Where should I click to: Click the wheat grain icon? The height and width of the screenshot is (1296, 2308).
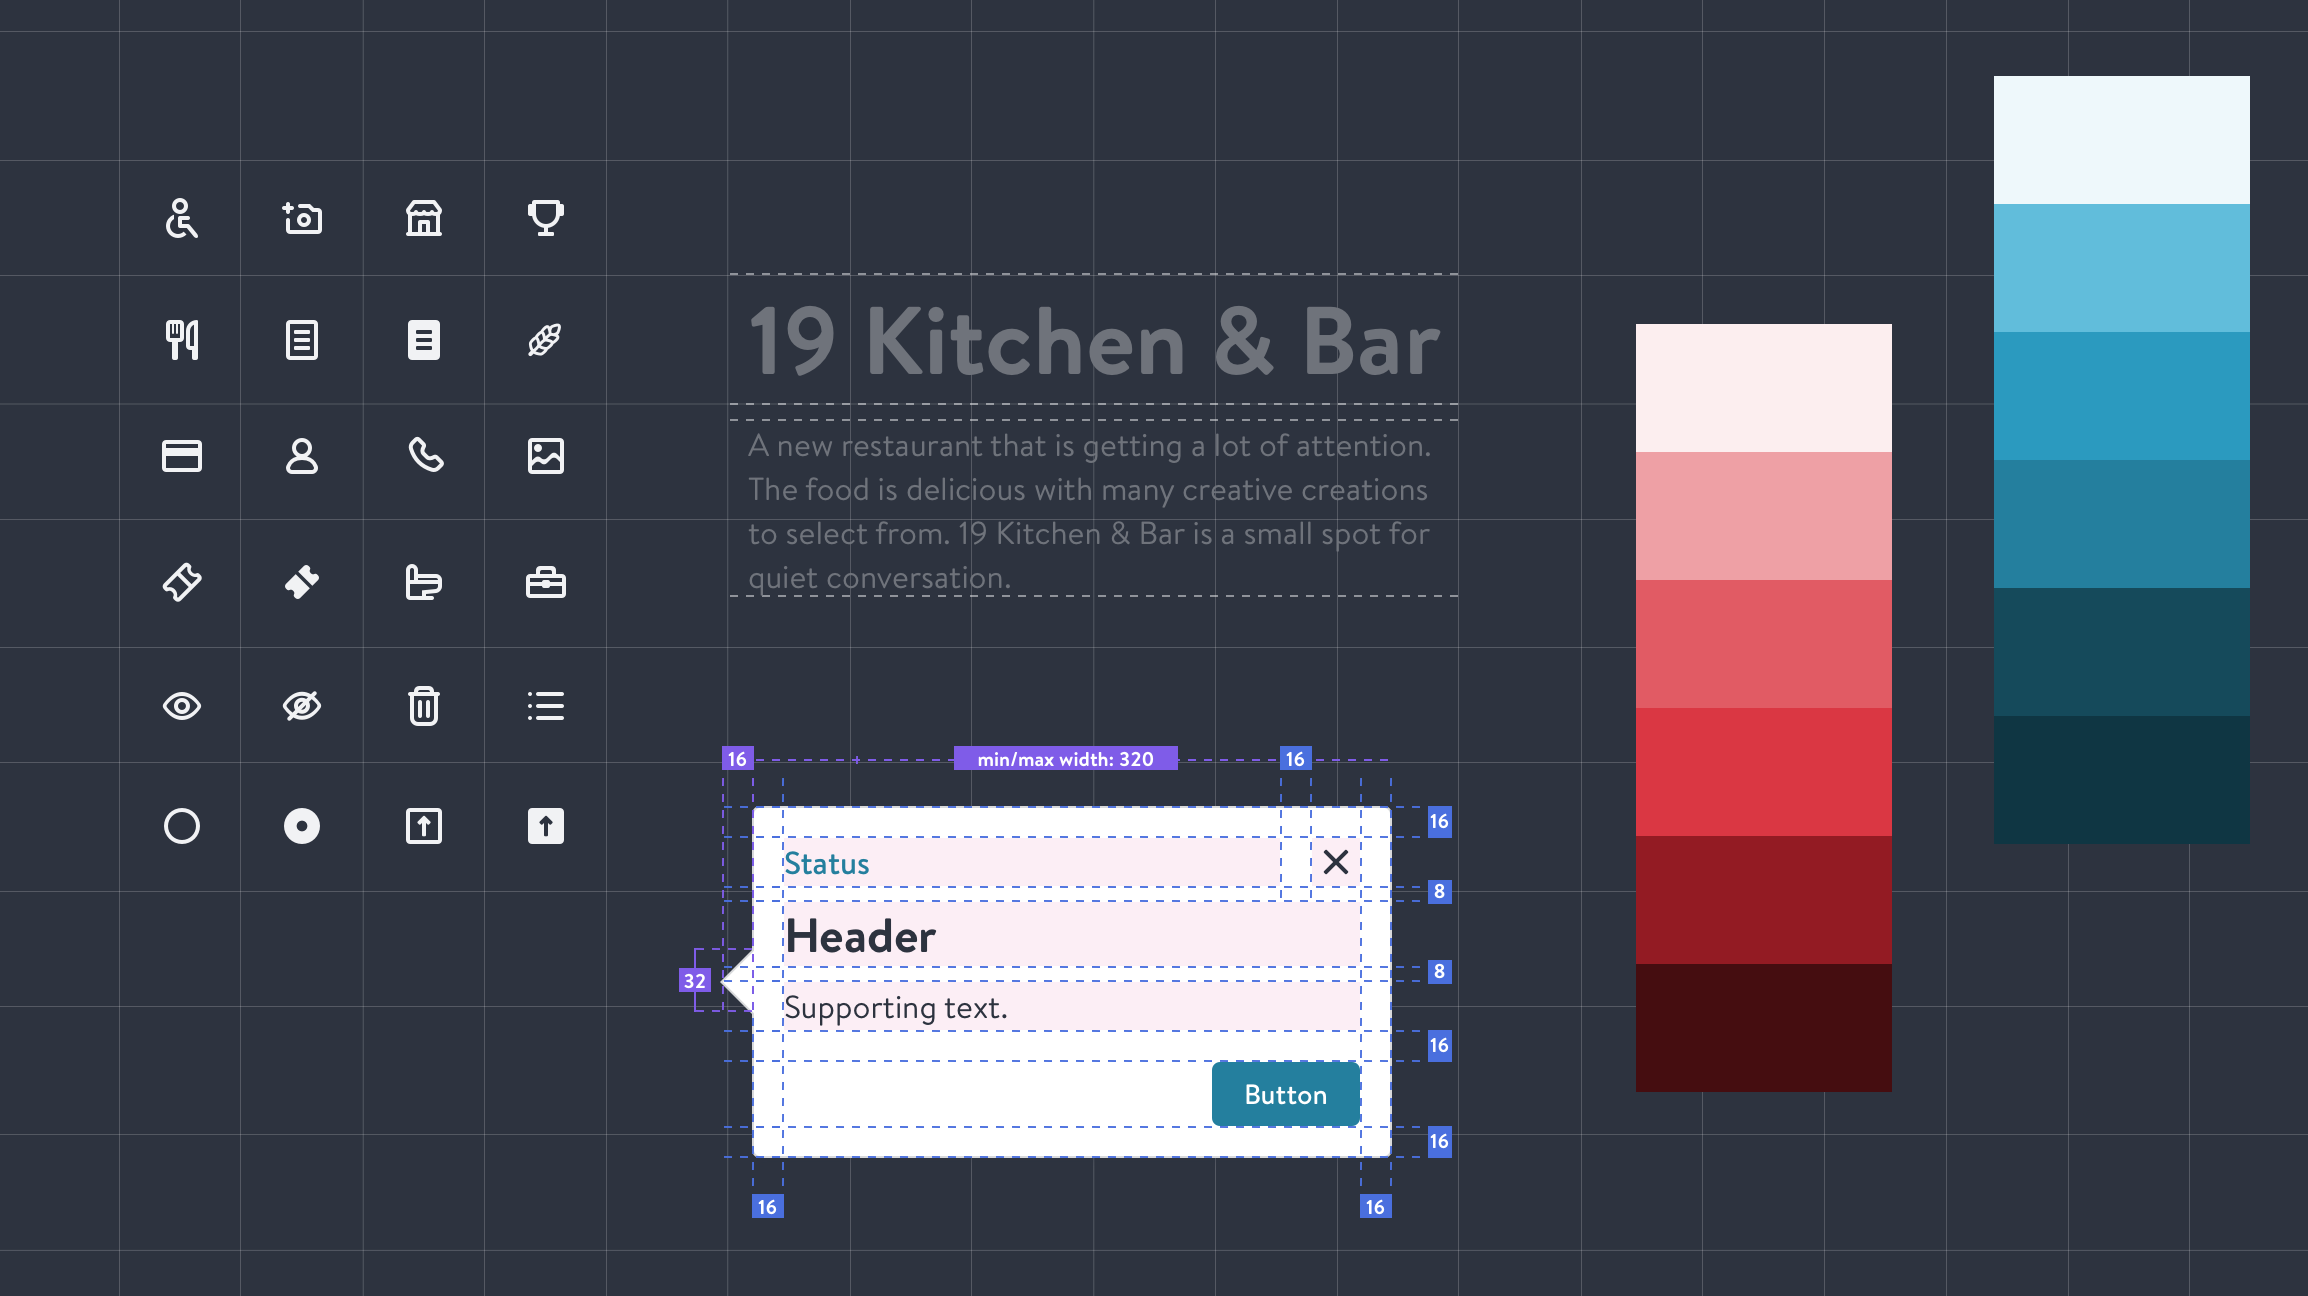tap(545, 340)
